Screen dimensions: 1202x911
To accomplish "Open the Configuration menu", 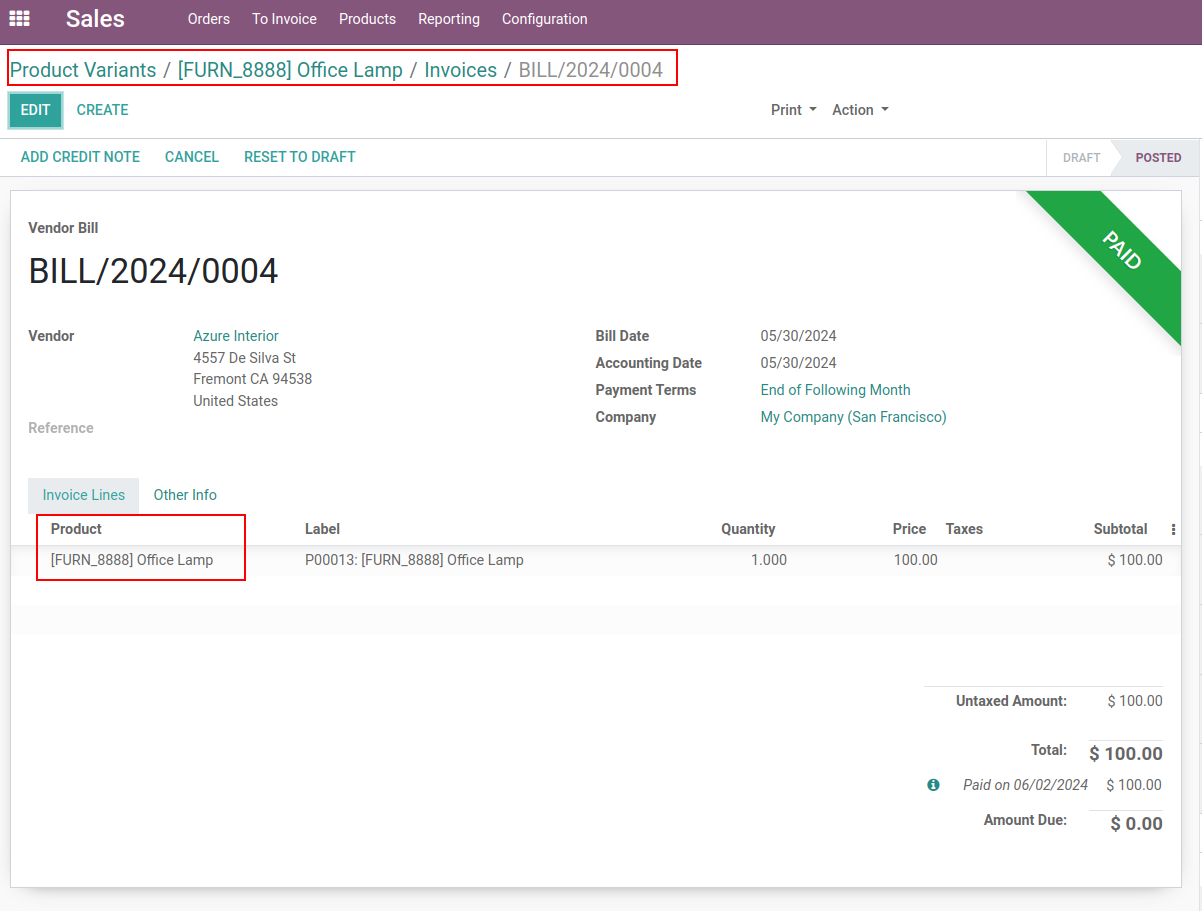I will coord(544,19).
